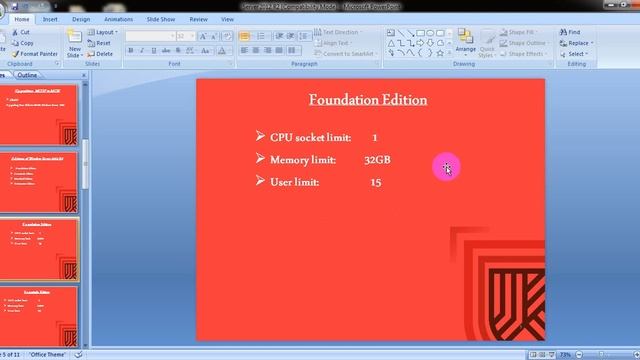Open the Layout dropdown
This screenshot has height=360, width=640.
click(x=103, y=32)
